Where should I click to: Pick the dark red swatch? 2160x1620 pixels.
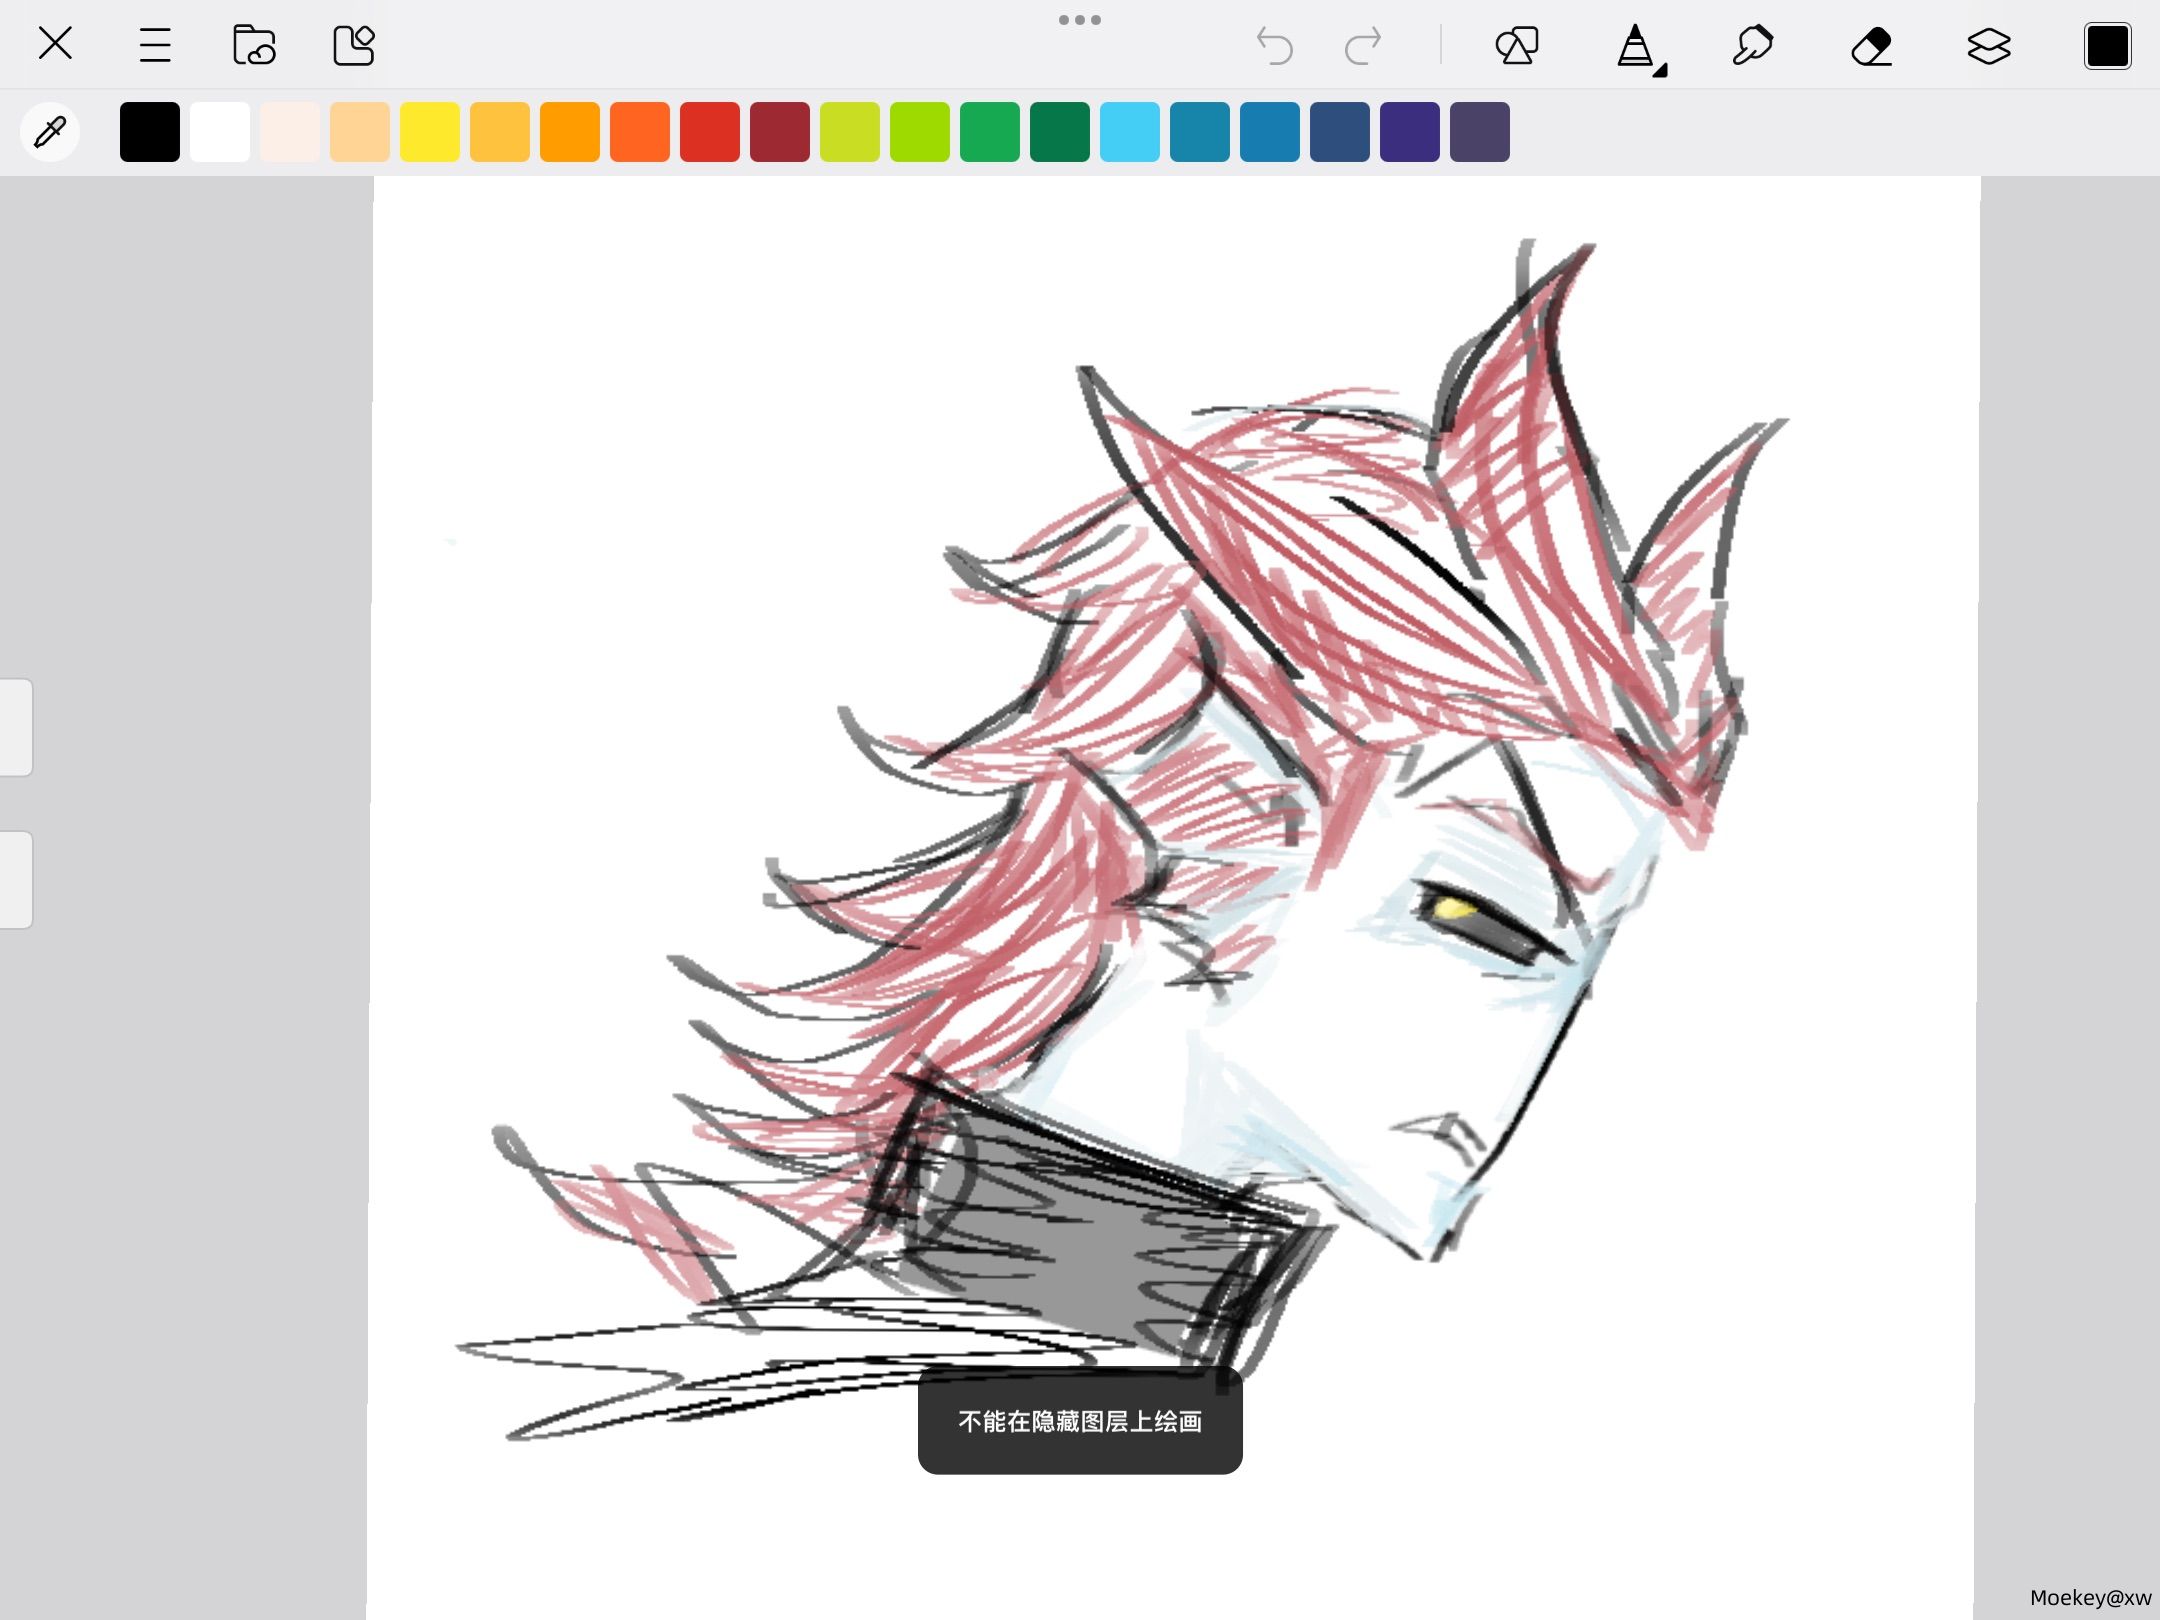(780, 131)
